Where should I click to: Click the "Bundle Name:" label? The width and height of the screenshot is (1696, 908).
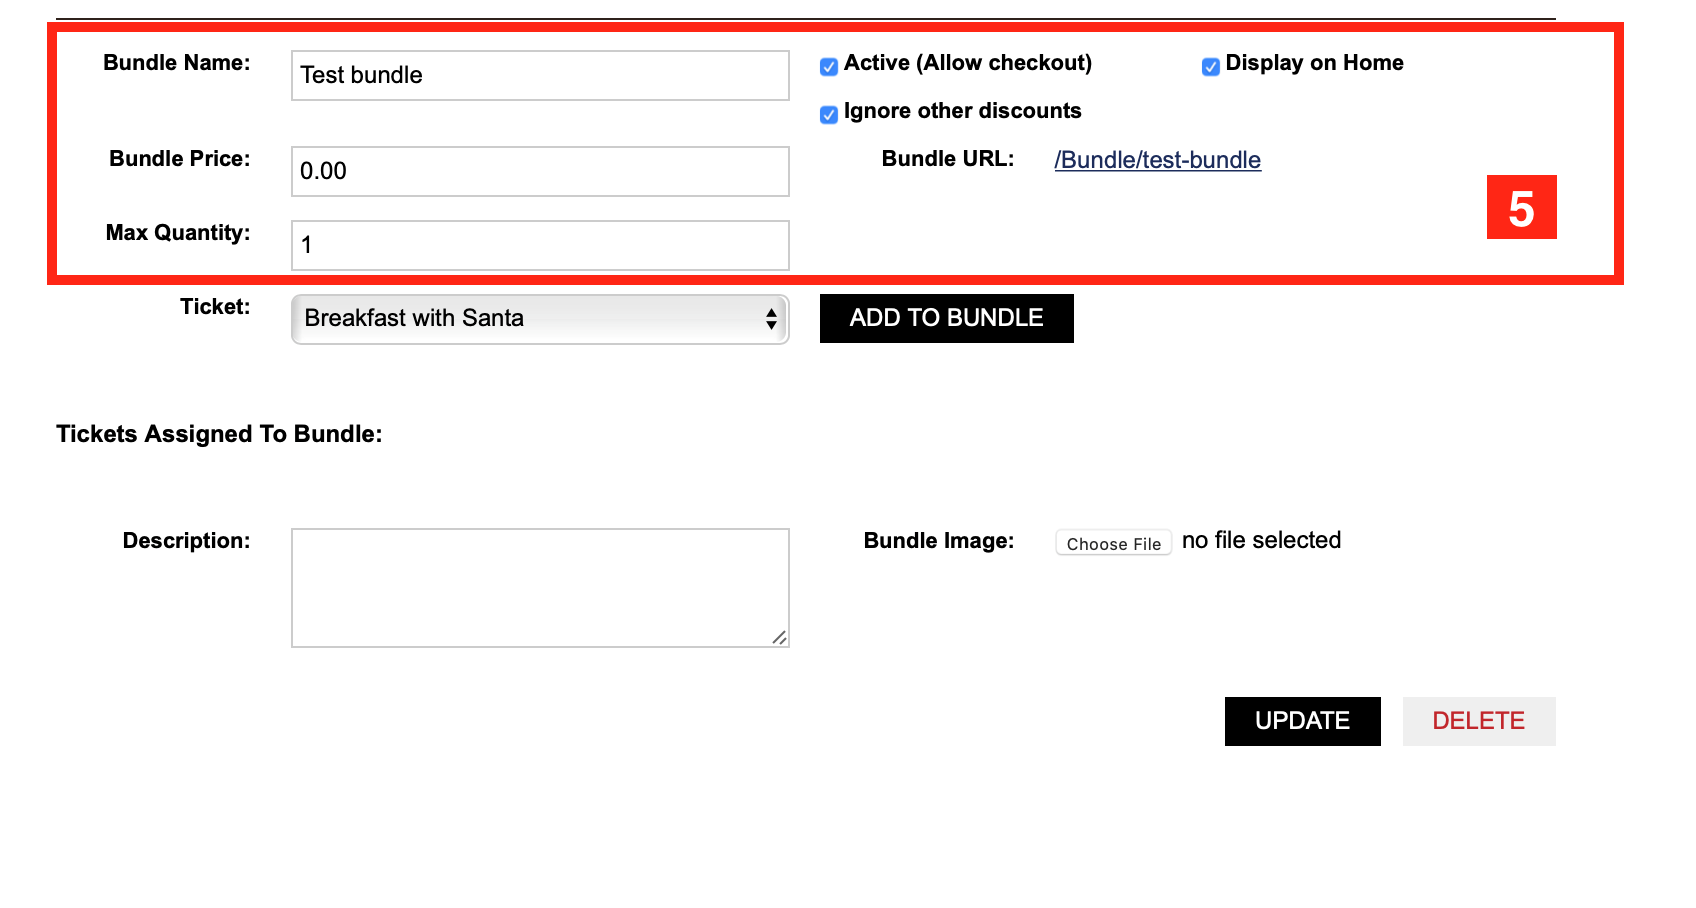[x=177, y=63]
